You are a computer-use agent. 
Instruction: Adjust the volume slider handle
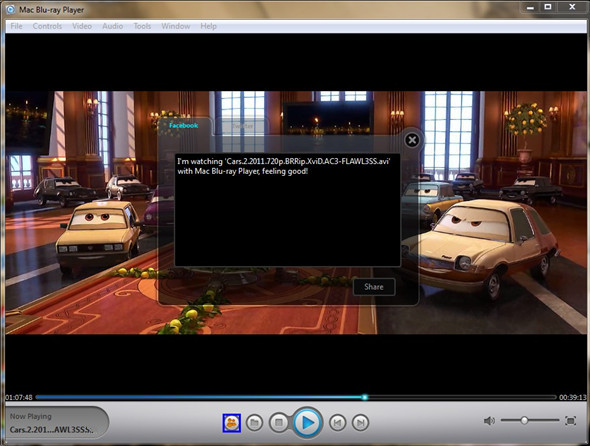click(x=524, y=420)
